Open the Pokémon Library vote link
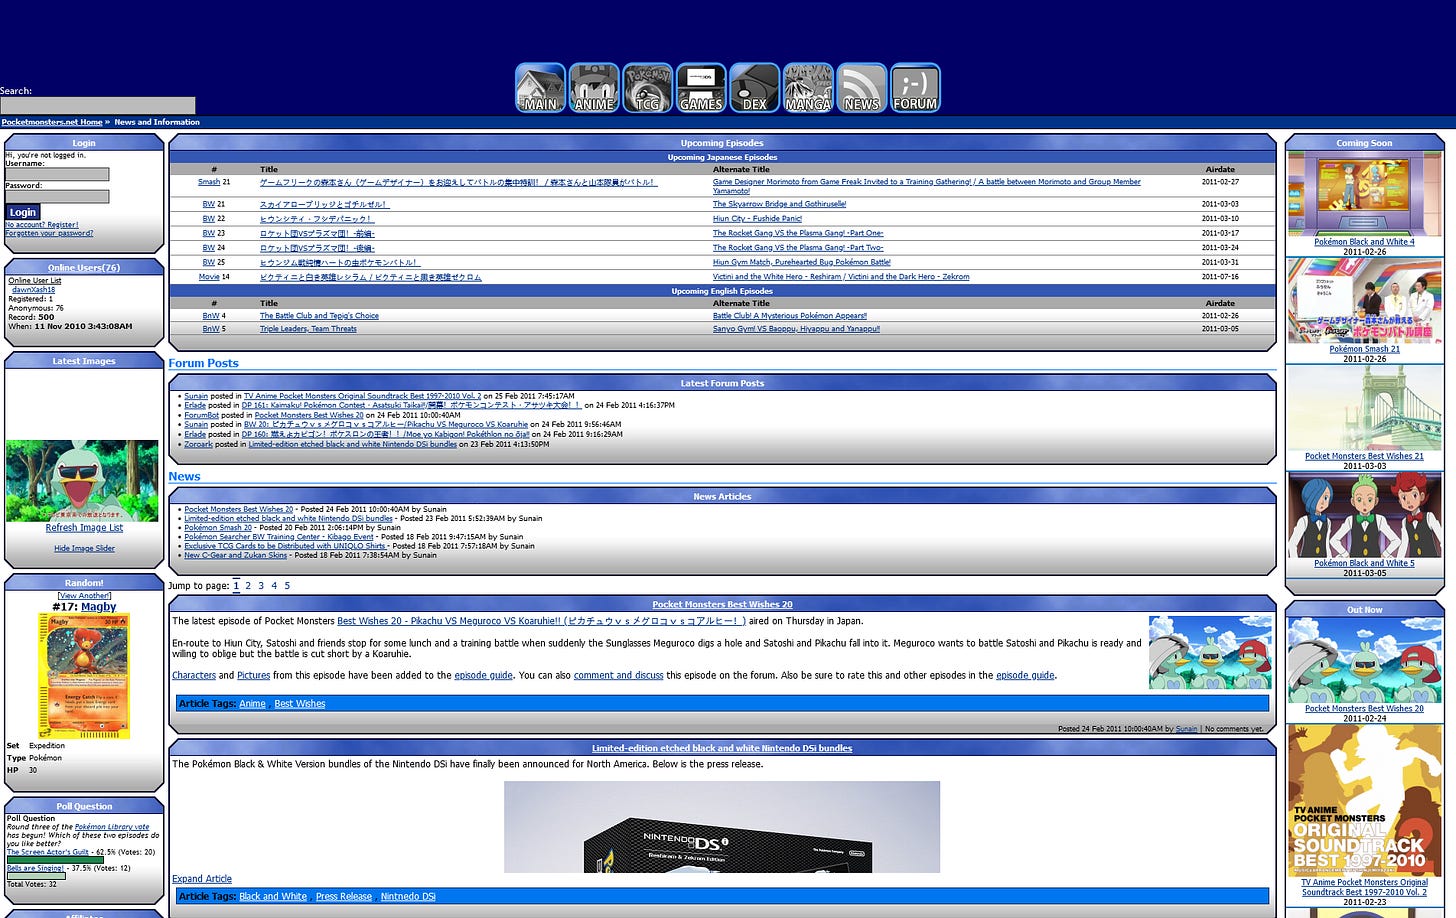The height and width of the screenshot is (918, 1456). click(x=112, y=827)
